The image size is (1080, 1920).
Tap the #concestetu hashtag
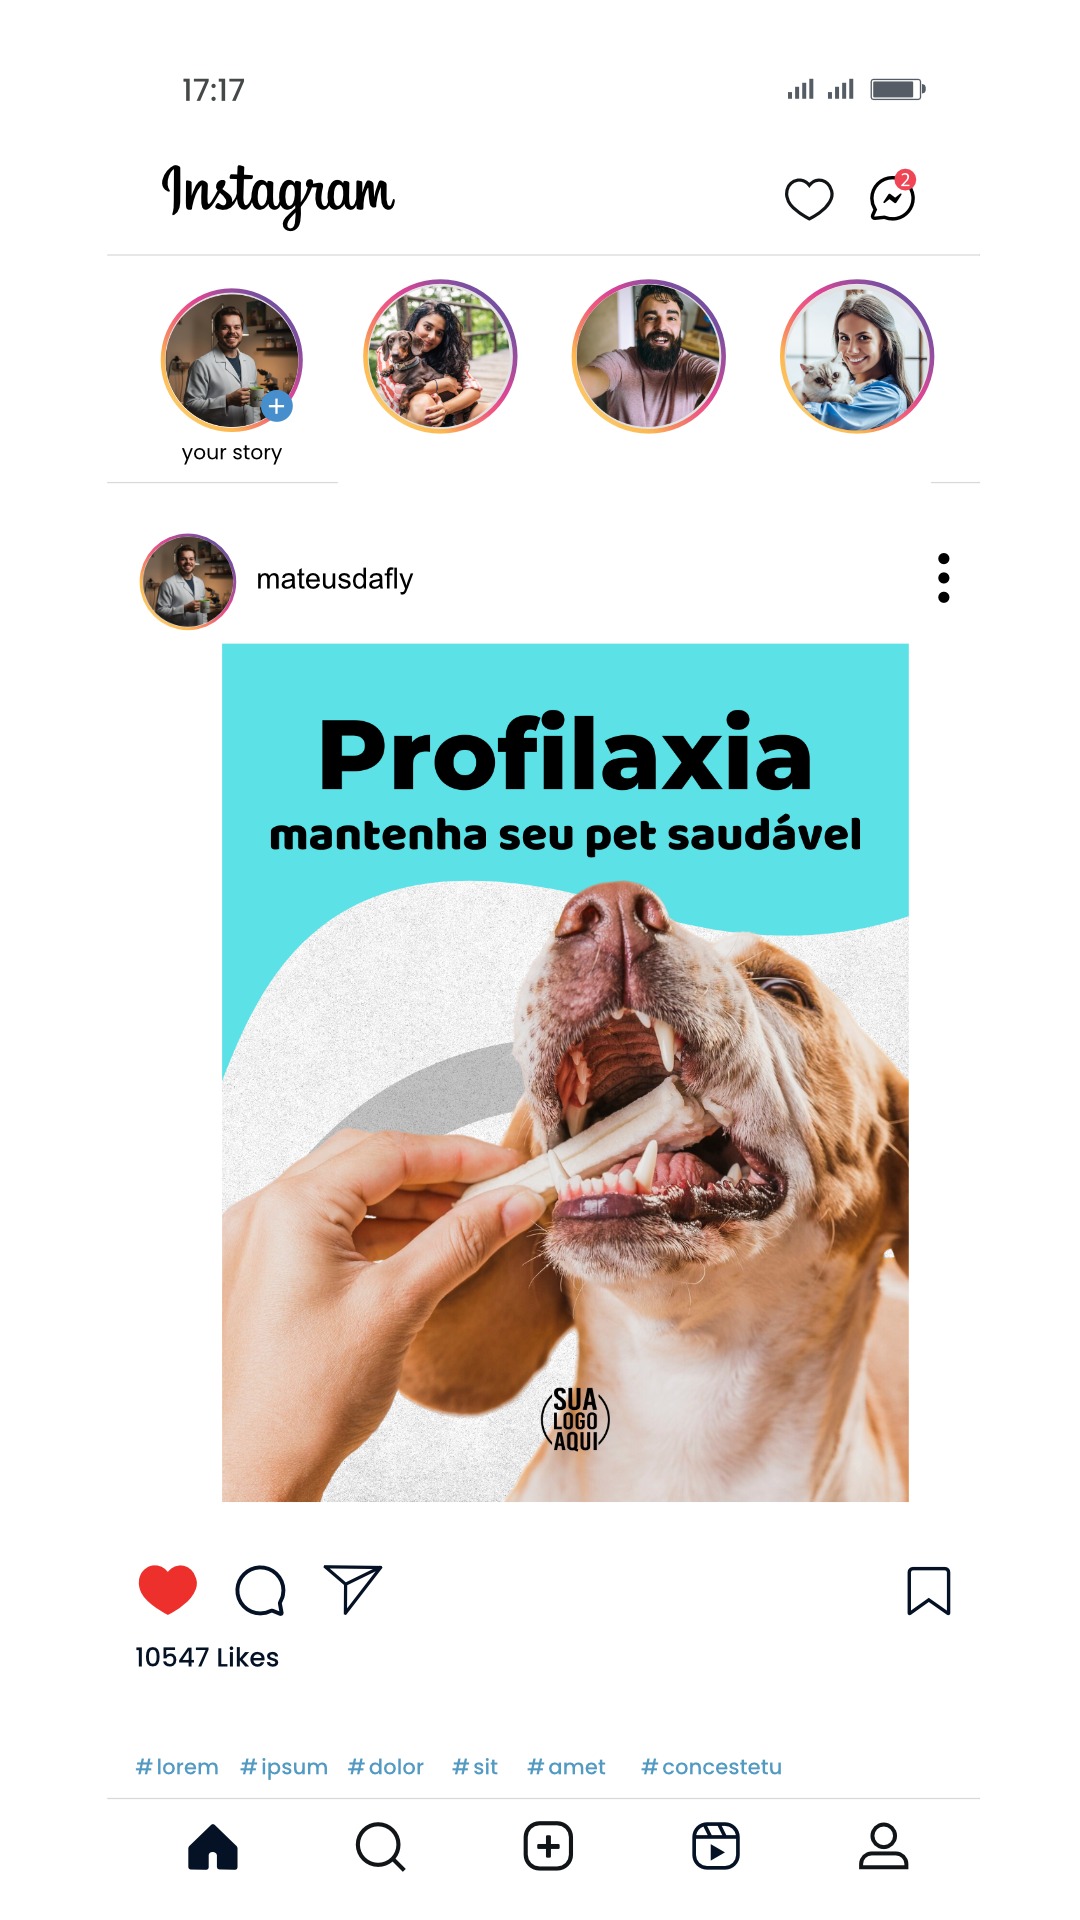(x=712, y=1767)
